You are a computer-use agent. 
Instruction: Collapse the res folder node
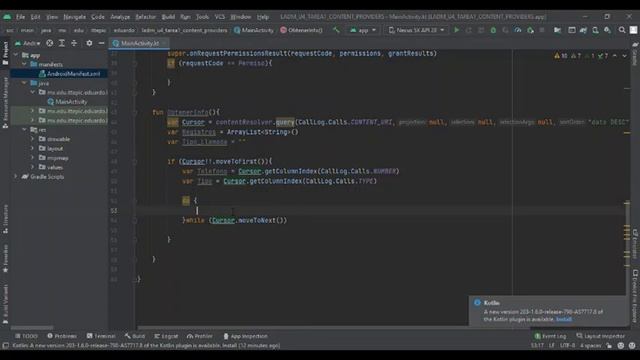24,130
